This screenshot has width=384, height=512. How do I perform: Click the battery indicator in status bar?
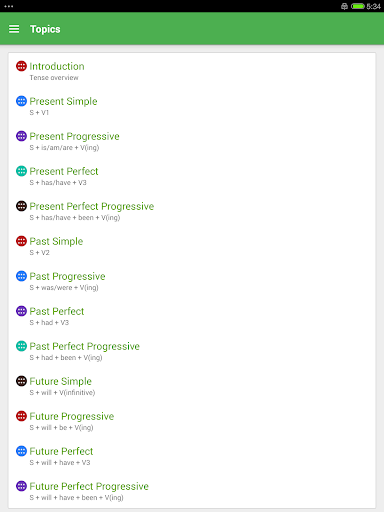358,6
